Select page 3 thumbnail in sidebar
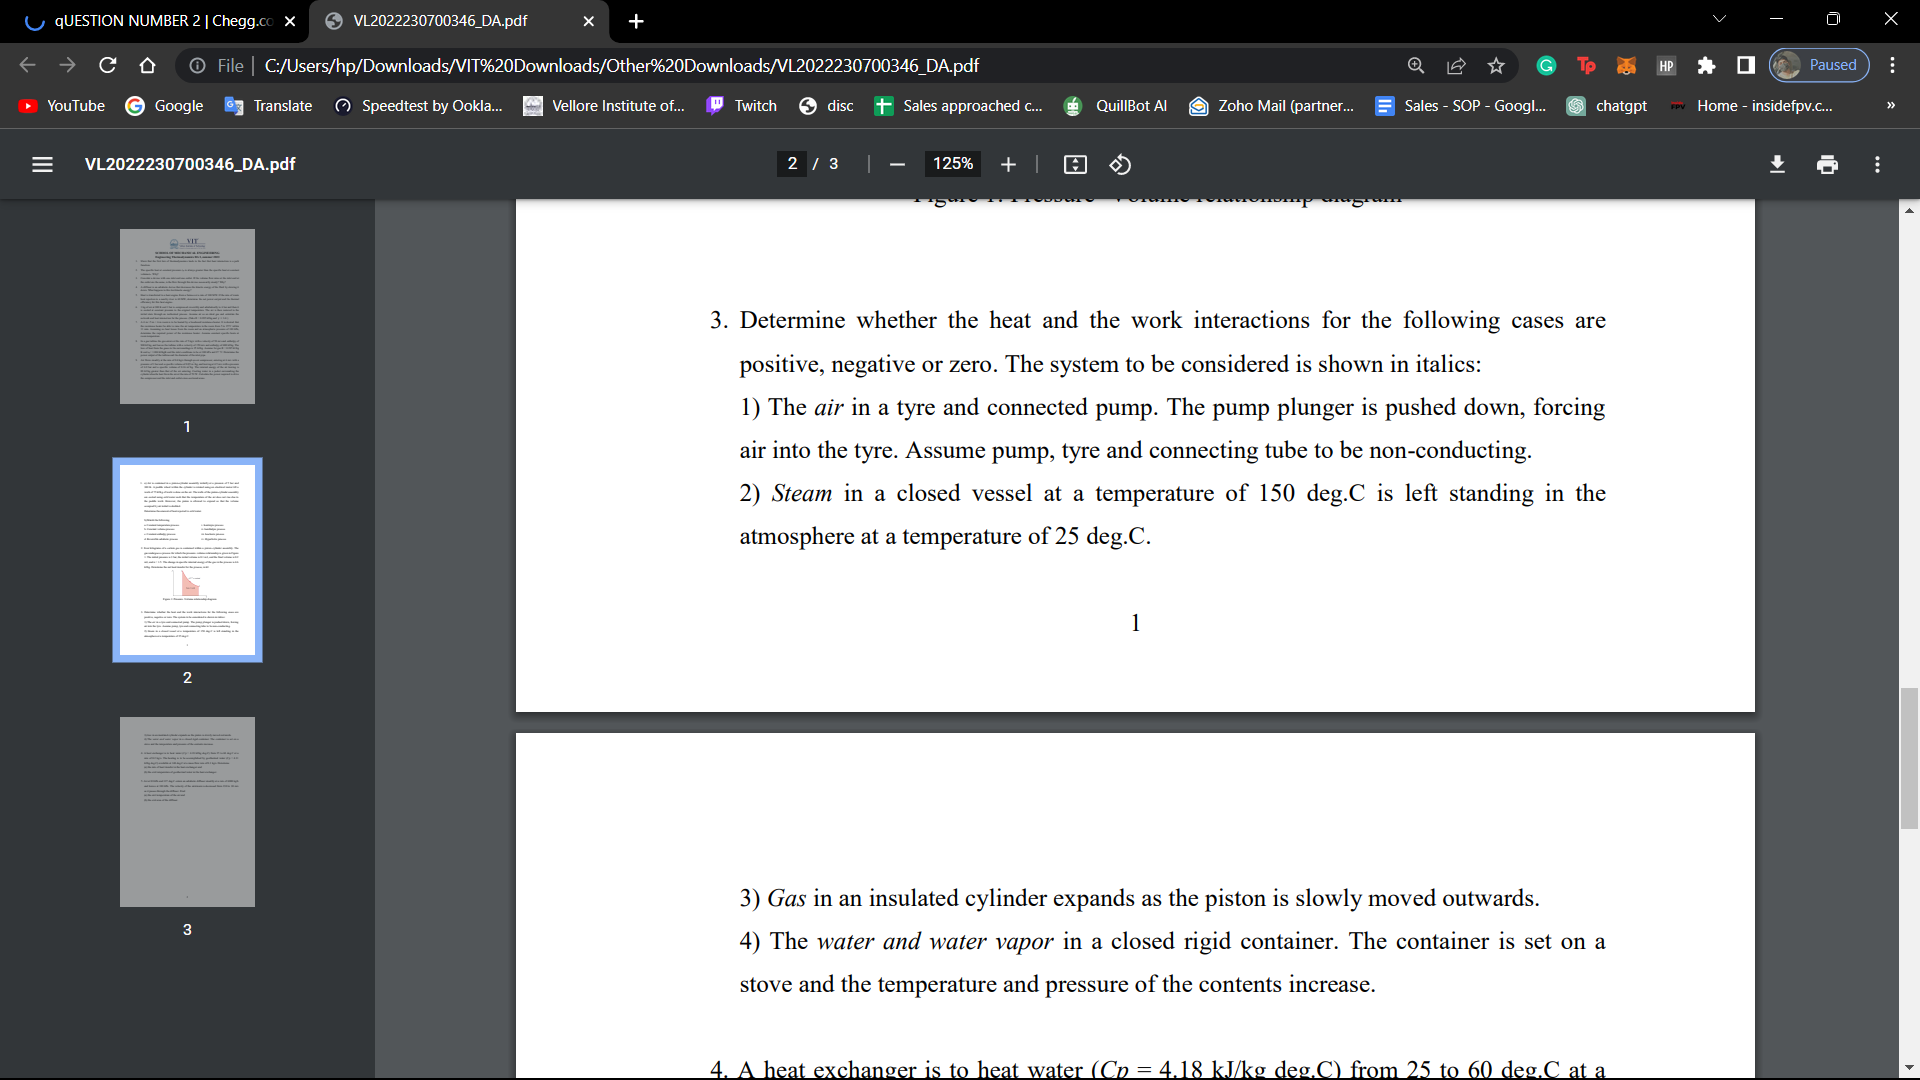 tap(187, 812)
